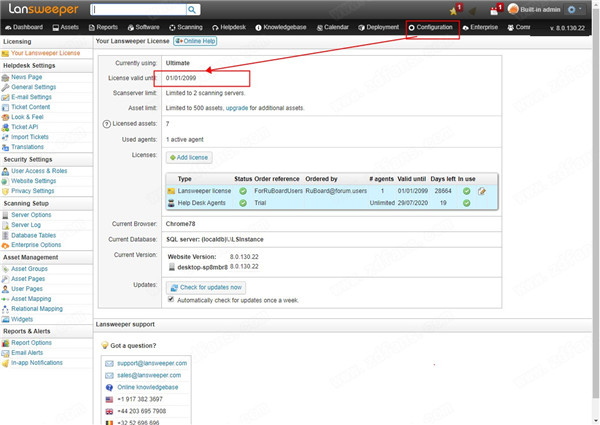Viewport: 600px width, 425px height.
Task: Open the Software menu
Action: point(143,27)
